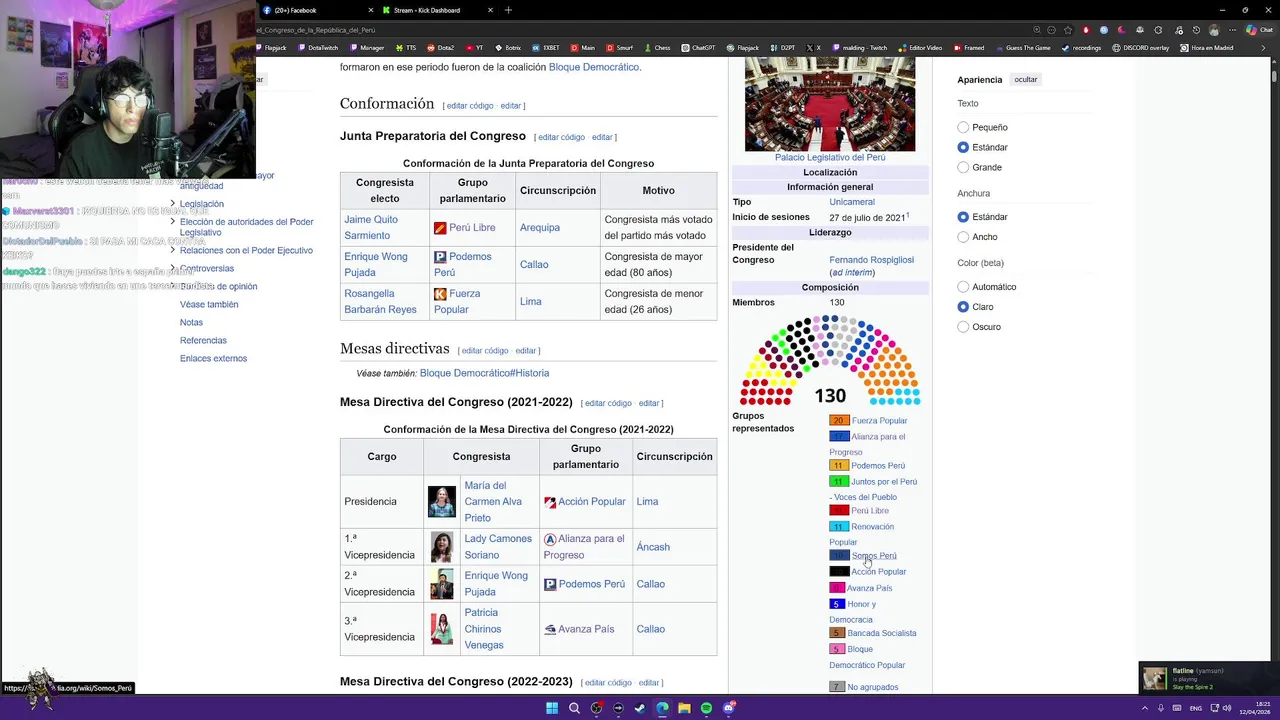Open Véase también in sidebar contents
This screenshot has height=720, width=1280.
[x=209, y=304]
